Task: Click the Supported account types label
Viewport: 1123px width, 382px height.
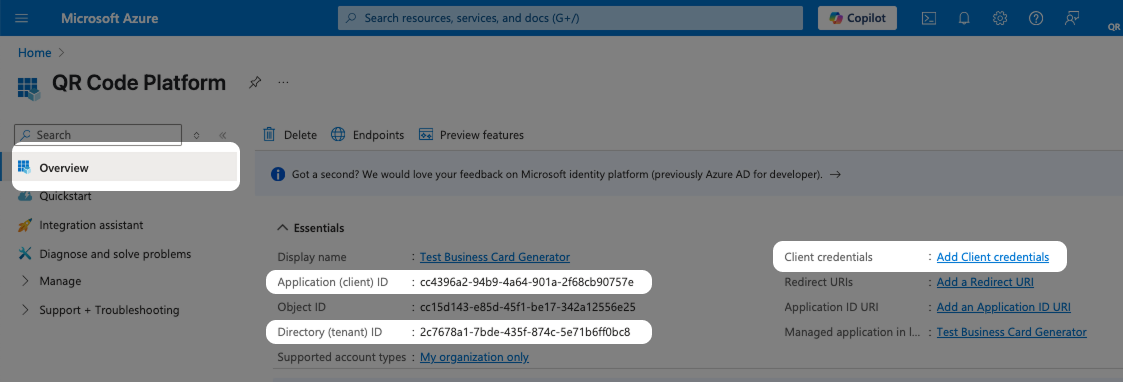Action: (341, 357)
